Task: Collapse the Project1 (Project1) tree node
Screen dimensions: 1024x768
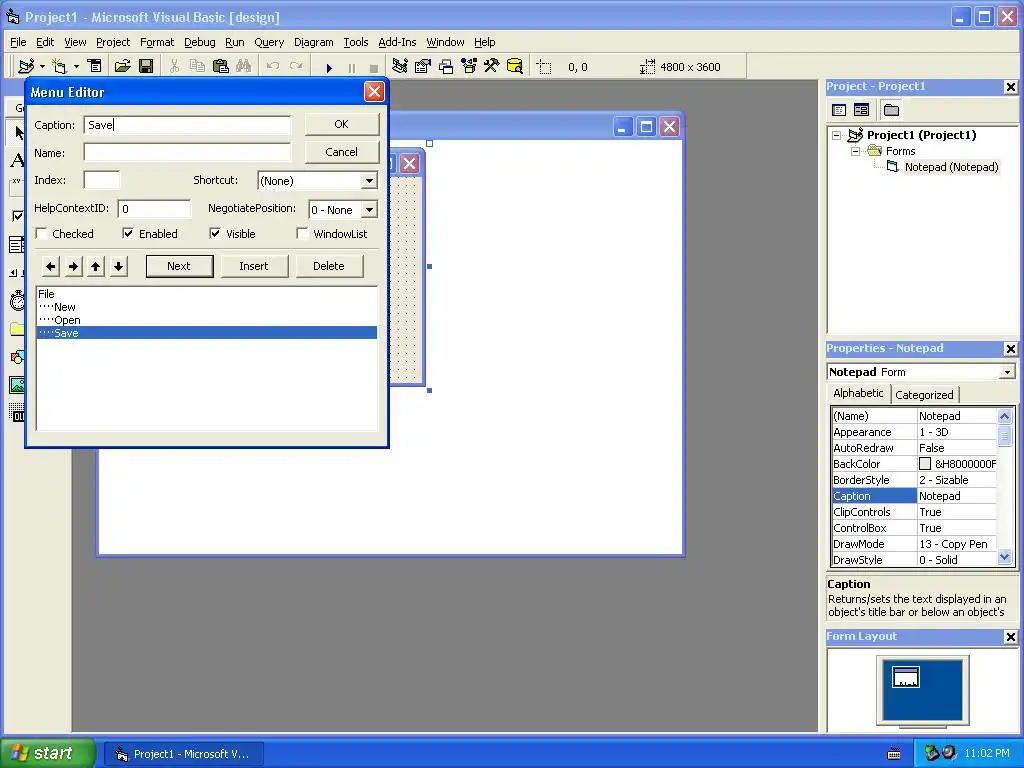Action: (x=837, y=135)
